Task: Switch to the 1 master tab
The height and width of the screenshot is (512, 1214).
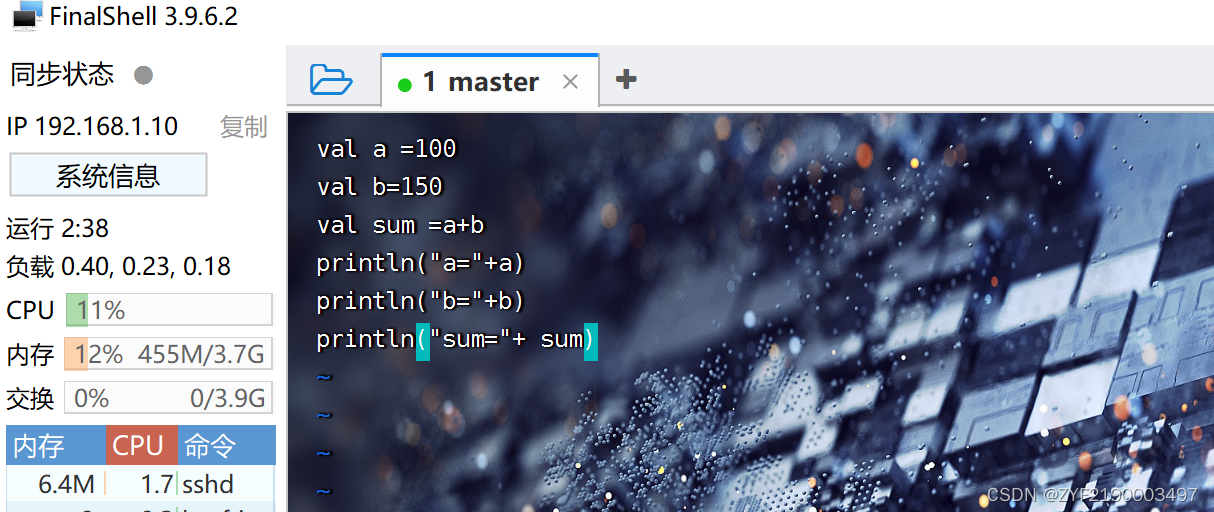Action: click(490, 81)
